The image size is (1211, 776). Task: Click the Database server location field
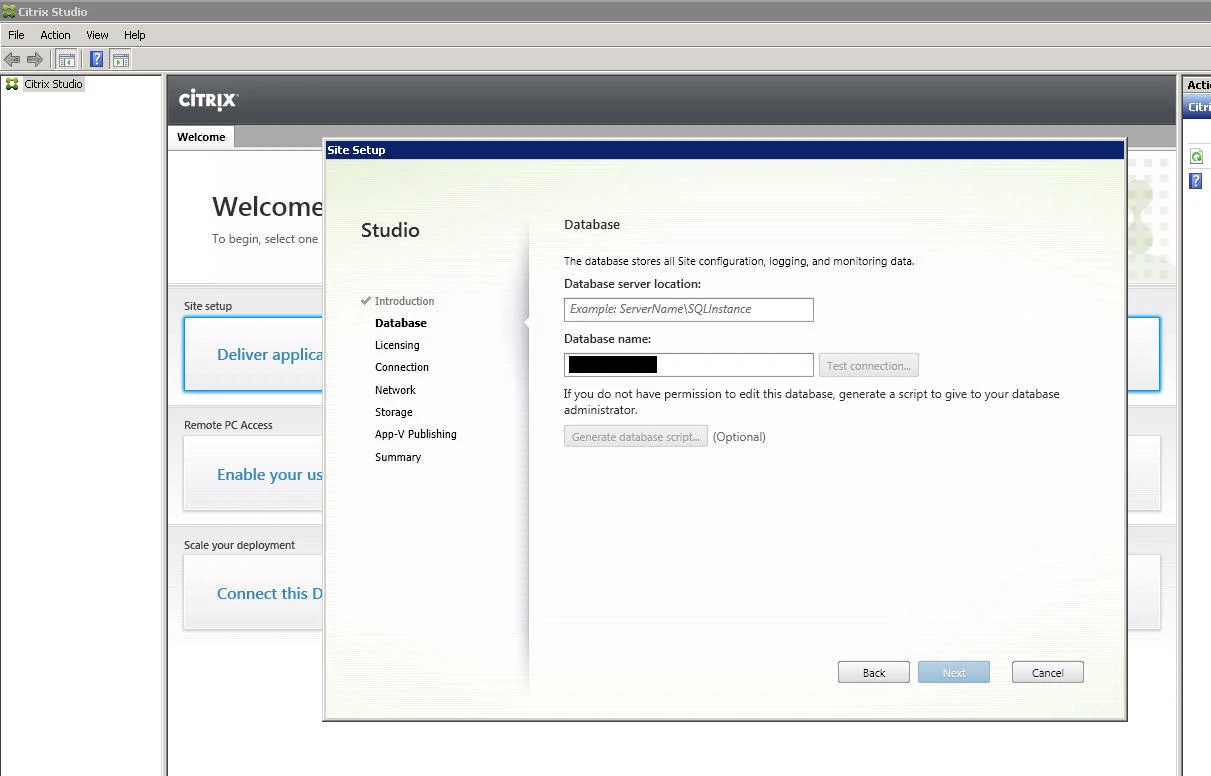[x=688, y=309]
